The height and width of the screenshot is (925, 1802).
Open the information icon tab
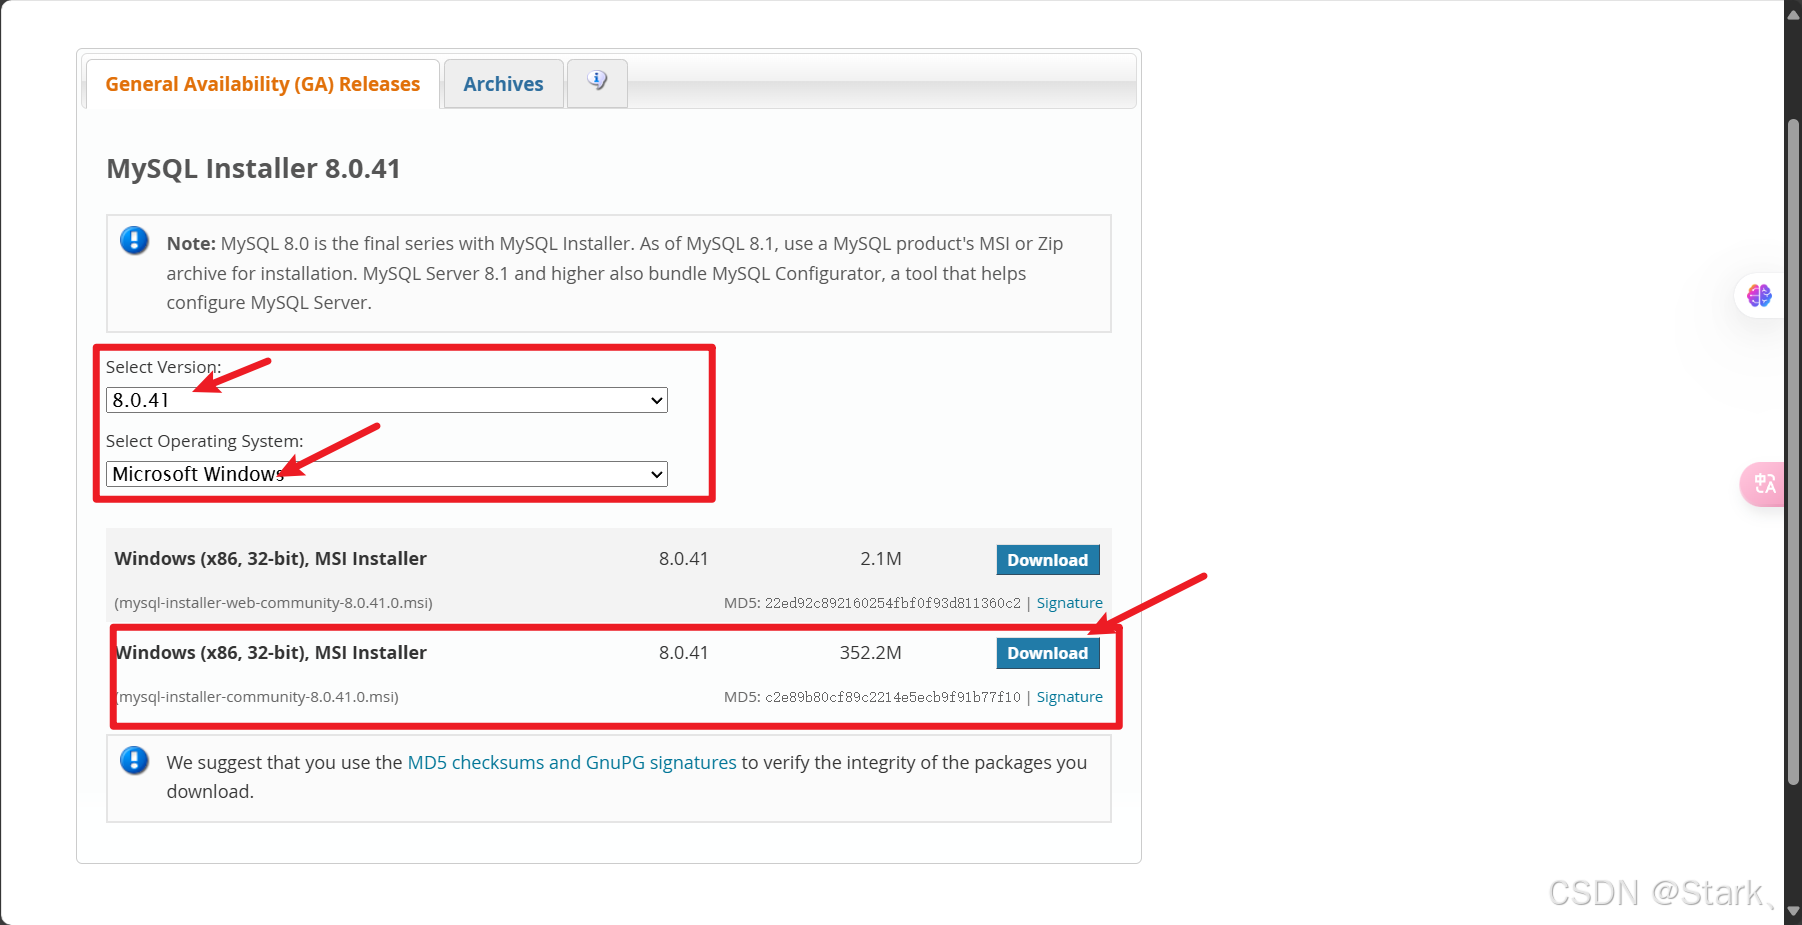[597, 82]
